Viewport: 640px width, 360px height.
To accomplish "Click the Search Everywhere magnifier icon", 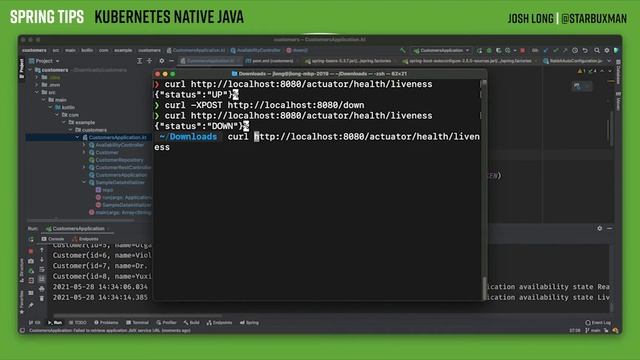I will (x=597, y=50).
